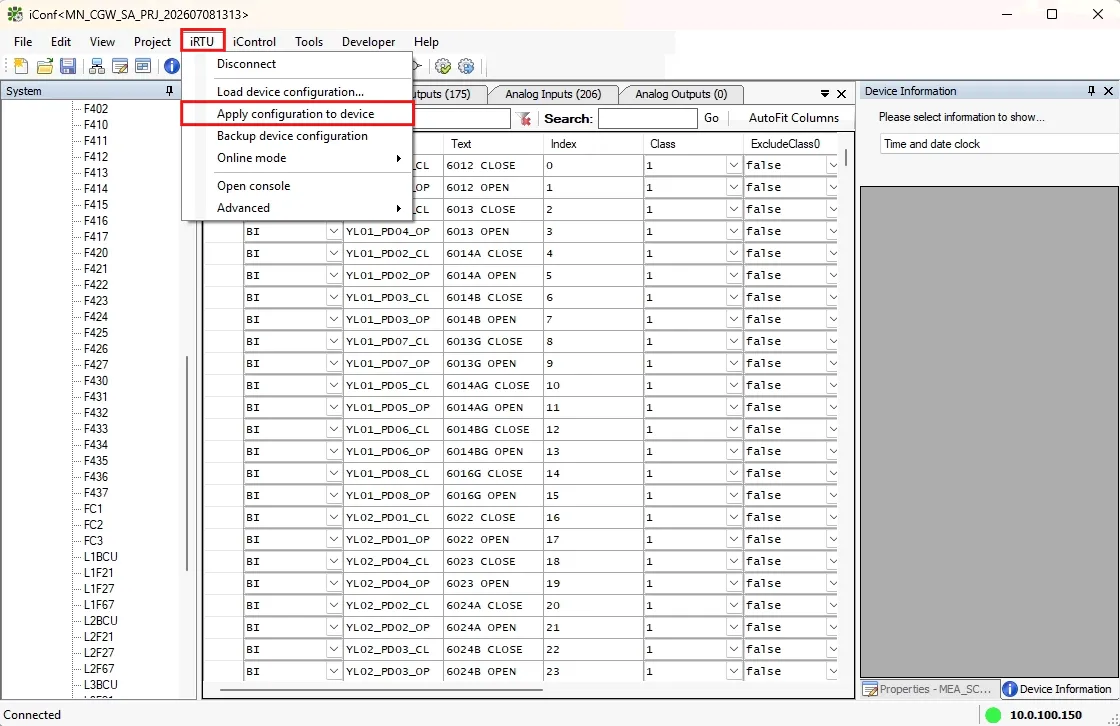Select the F410 tree node
This screenshot has height=726, width=1120.
click(96, 124)
